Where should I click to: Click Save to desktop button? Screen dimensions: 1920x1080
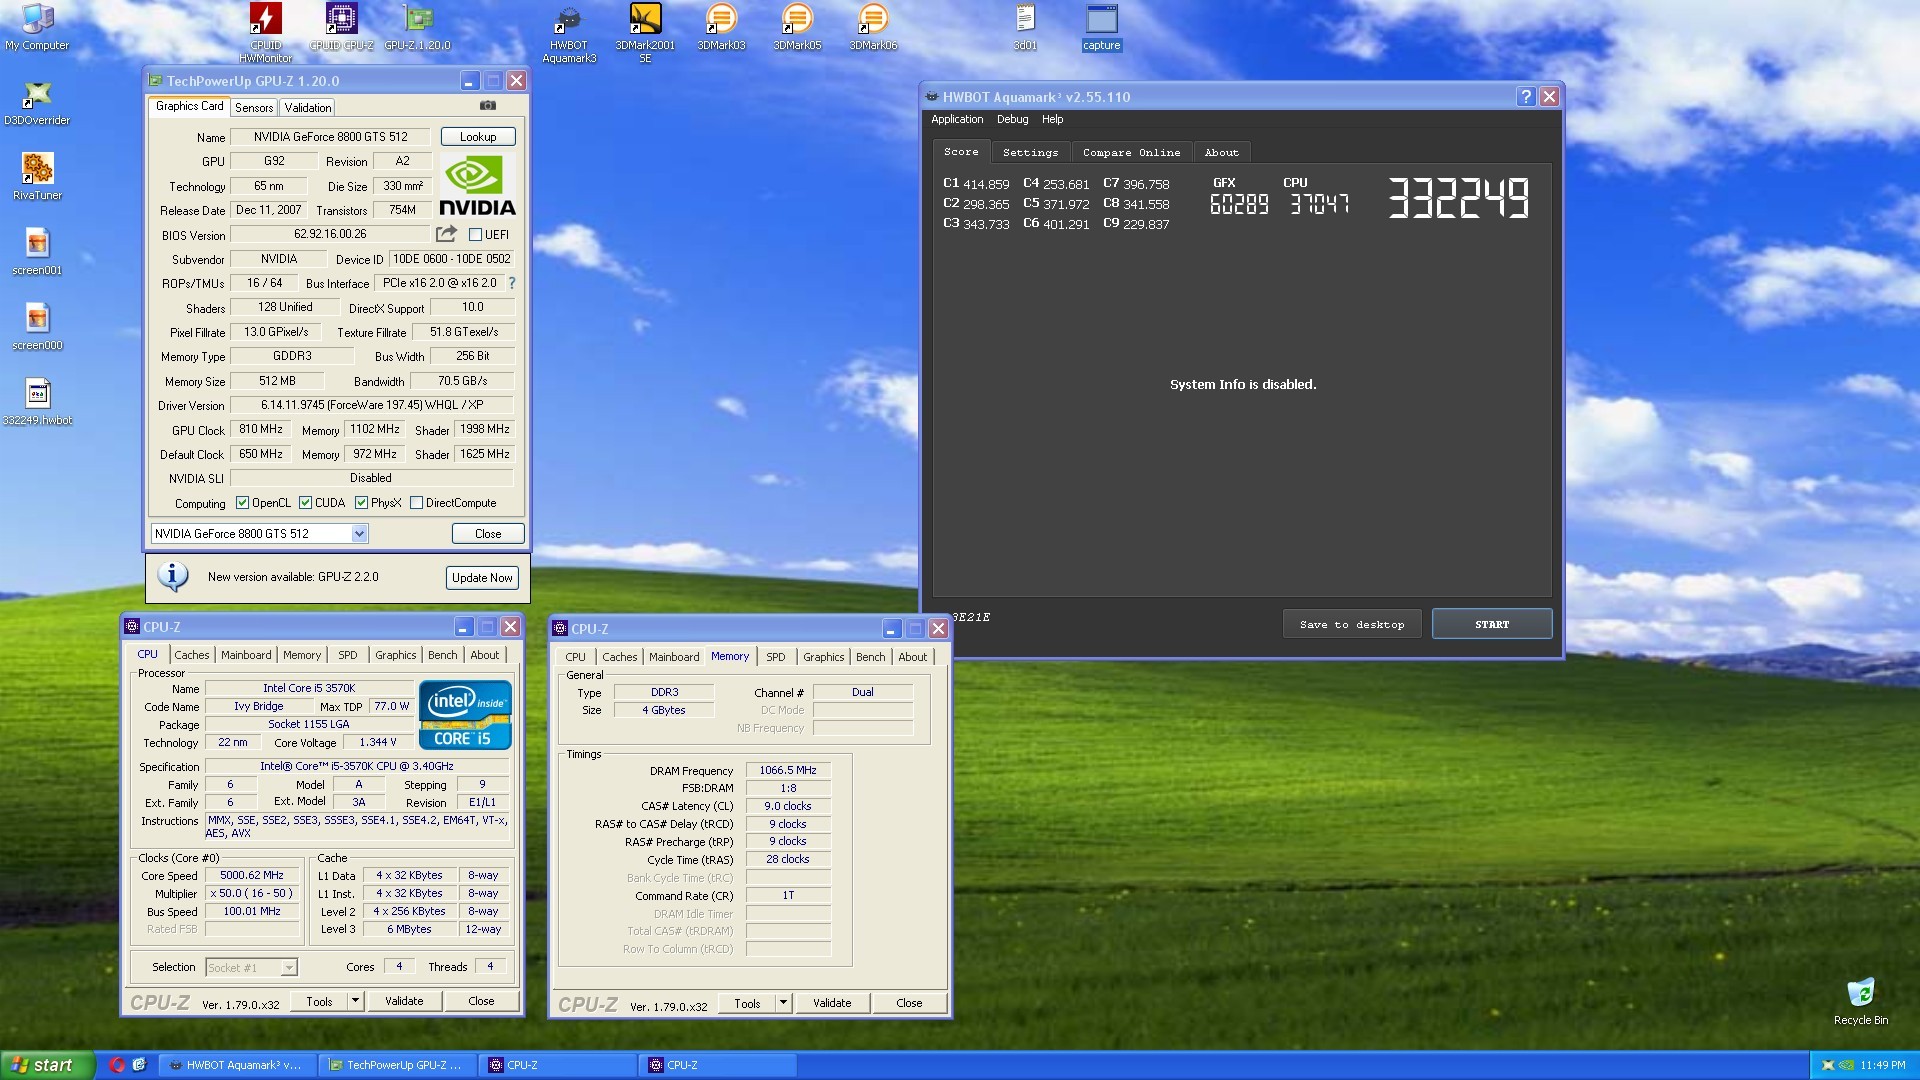[x=1352, y=624]
